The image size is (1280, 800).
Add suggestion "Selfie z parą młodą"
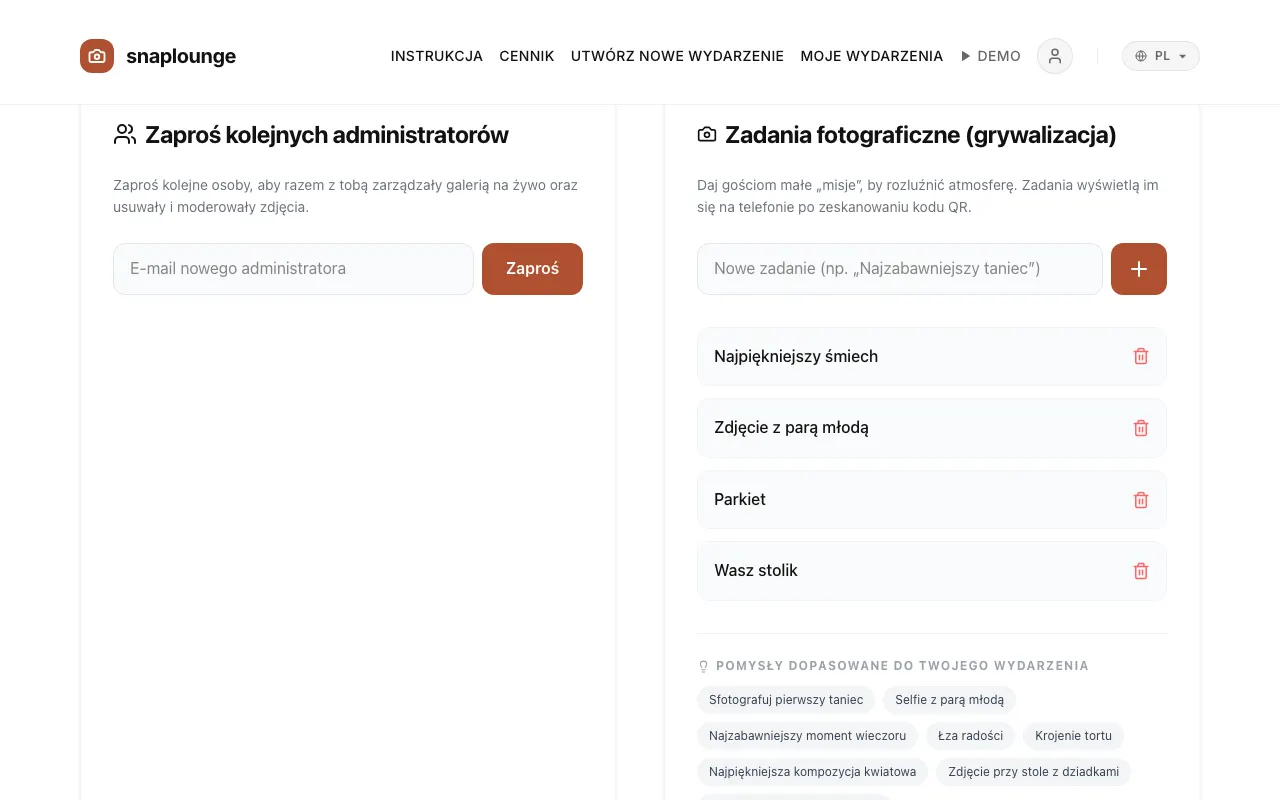(x=950, y=700)
